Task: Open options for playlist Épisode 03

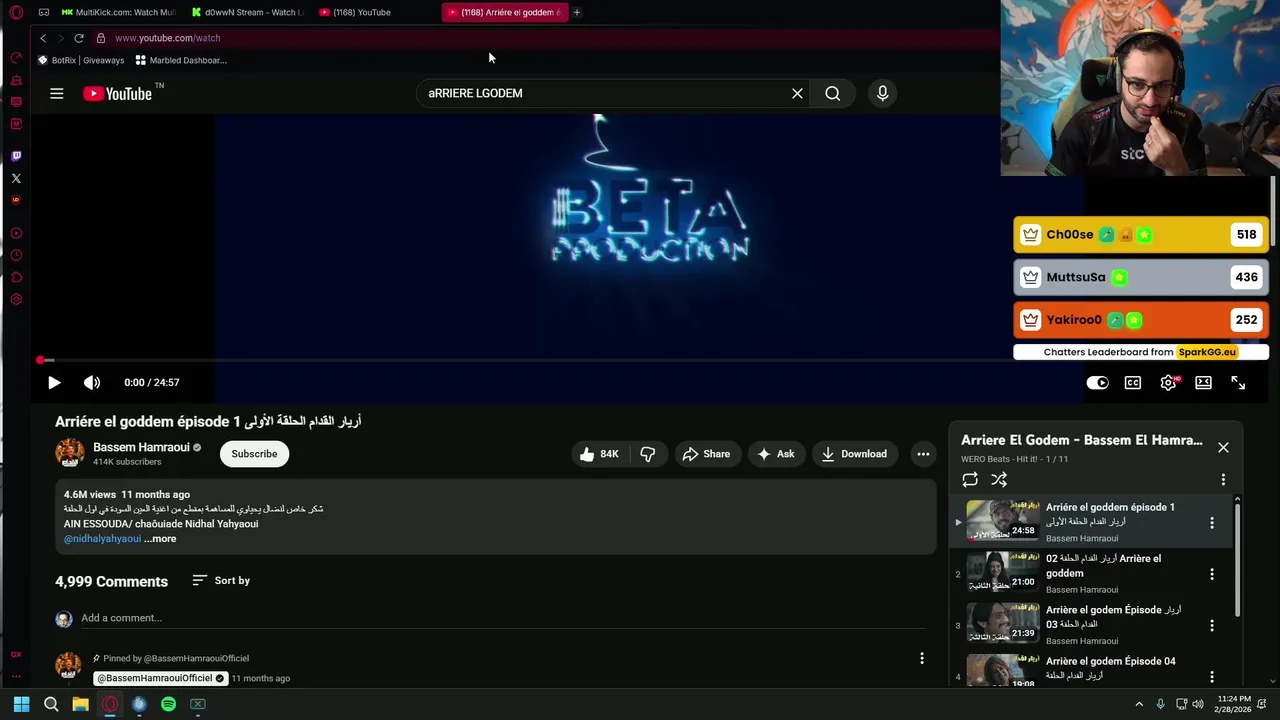Action: click(x=1212, y=625)
